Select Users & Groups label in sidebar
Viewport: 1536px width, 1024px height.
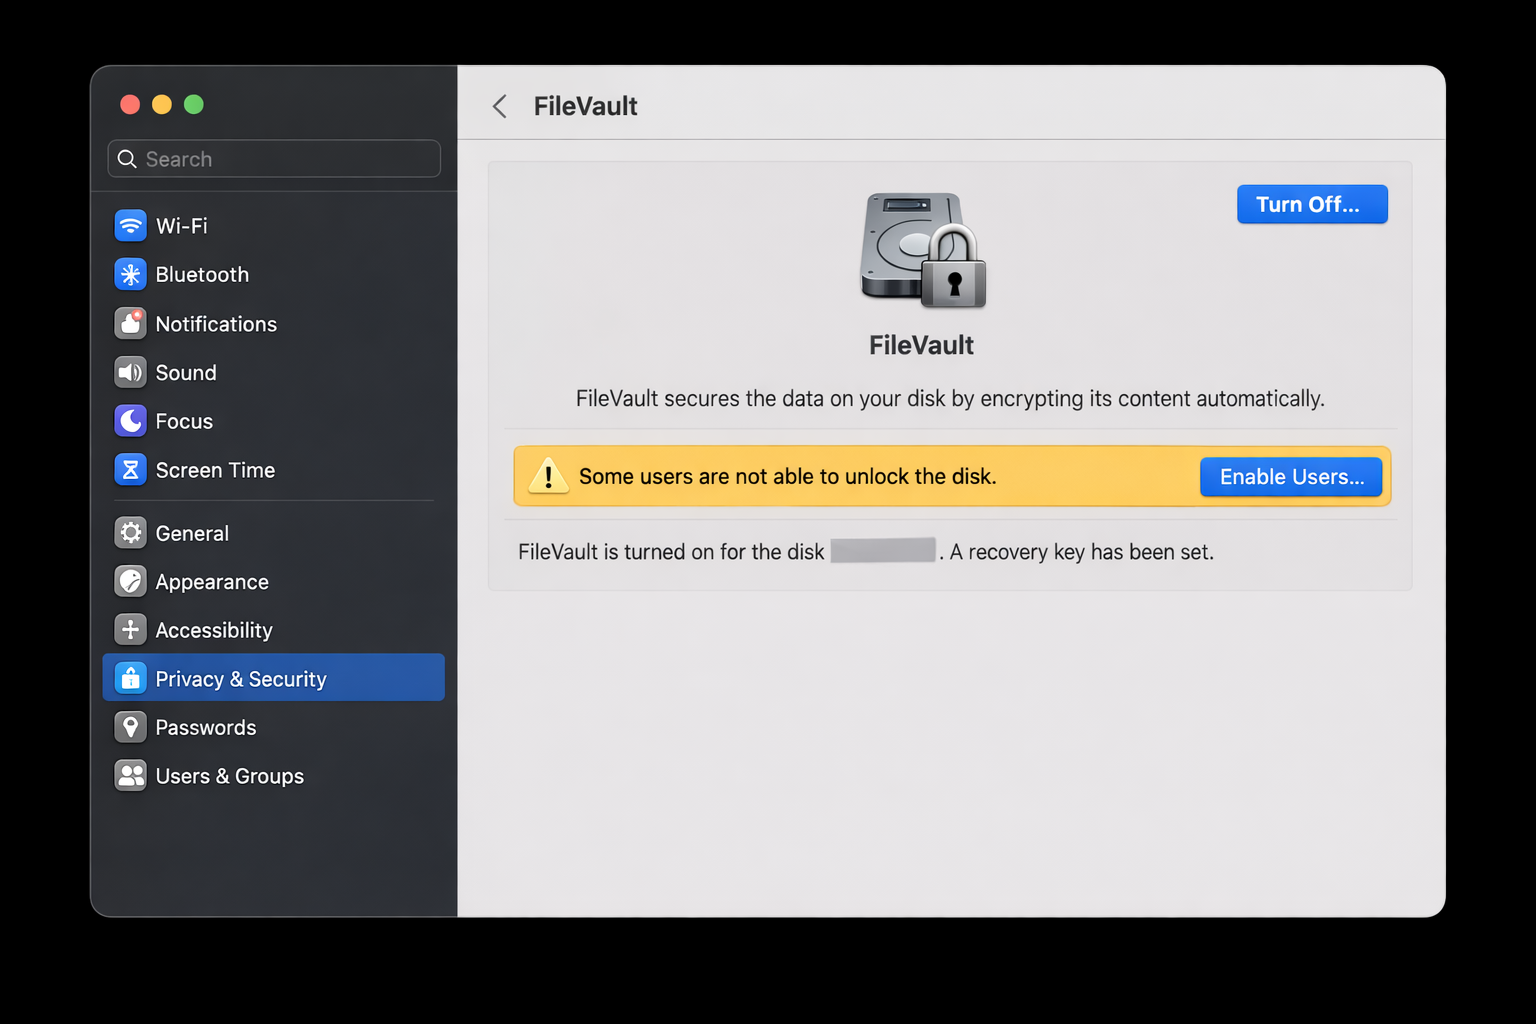click(x=230, y=776)
